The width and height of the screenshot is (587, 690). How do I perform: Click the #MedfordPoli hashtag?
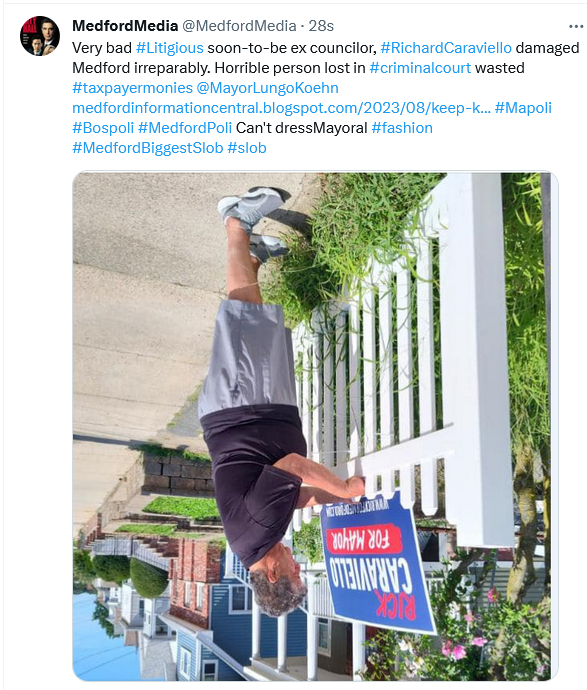tap(185, 128)
